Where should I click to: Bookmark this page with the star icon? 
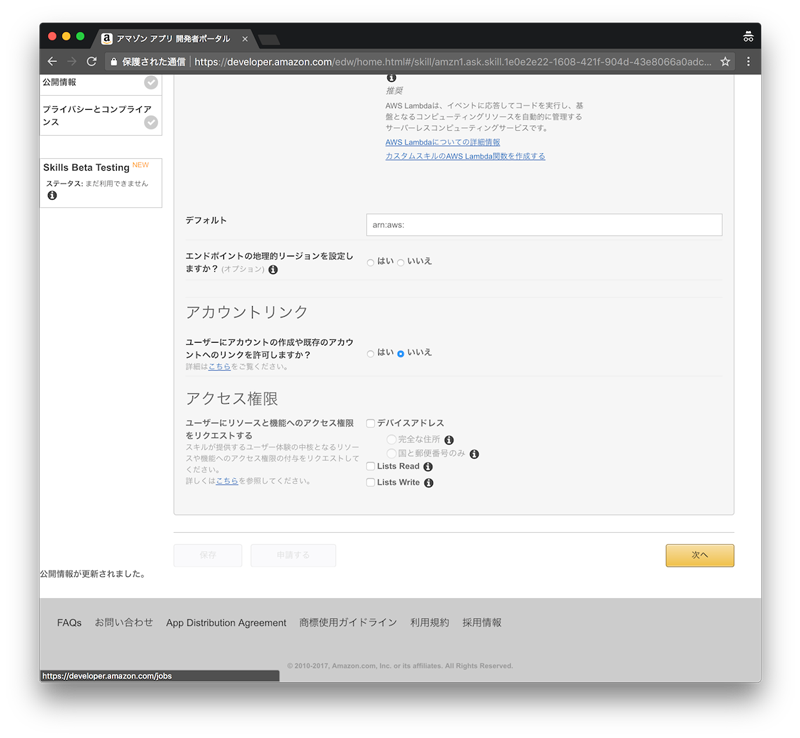pos(725,62)
